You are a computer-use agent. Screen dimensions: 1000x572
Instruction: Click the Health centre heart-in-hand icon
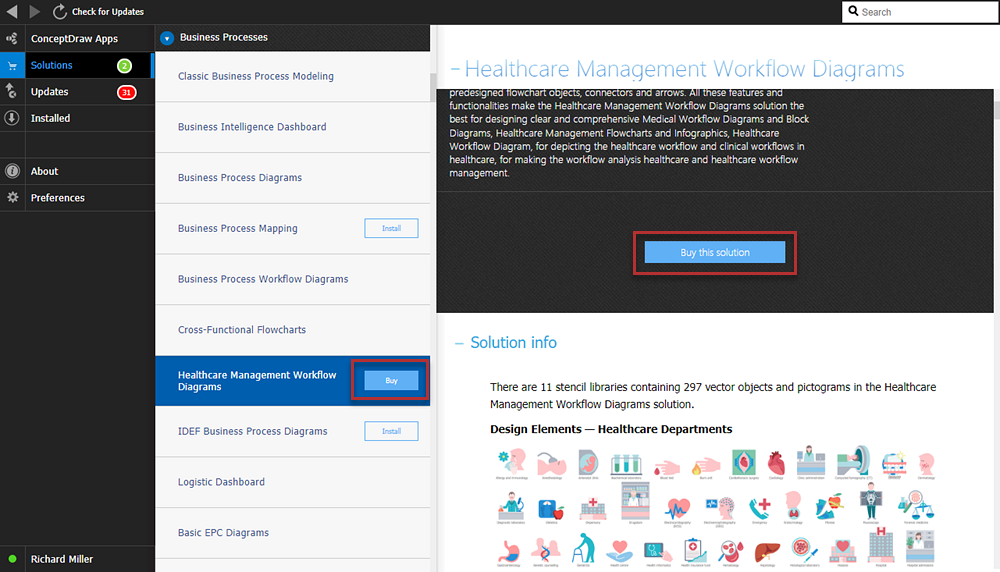coord(619,552)
